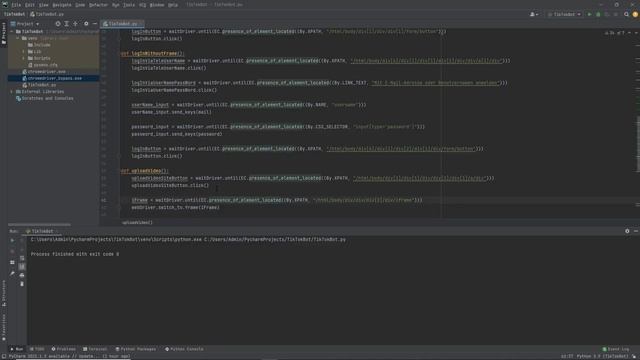Open the Run tool window button

(17, 349)
